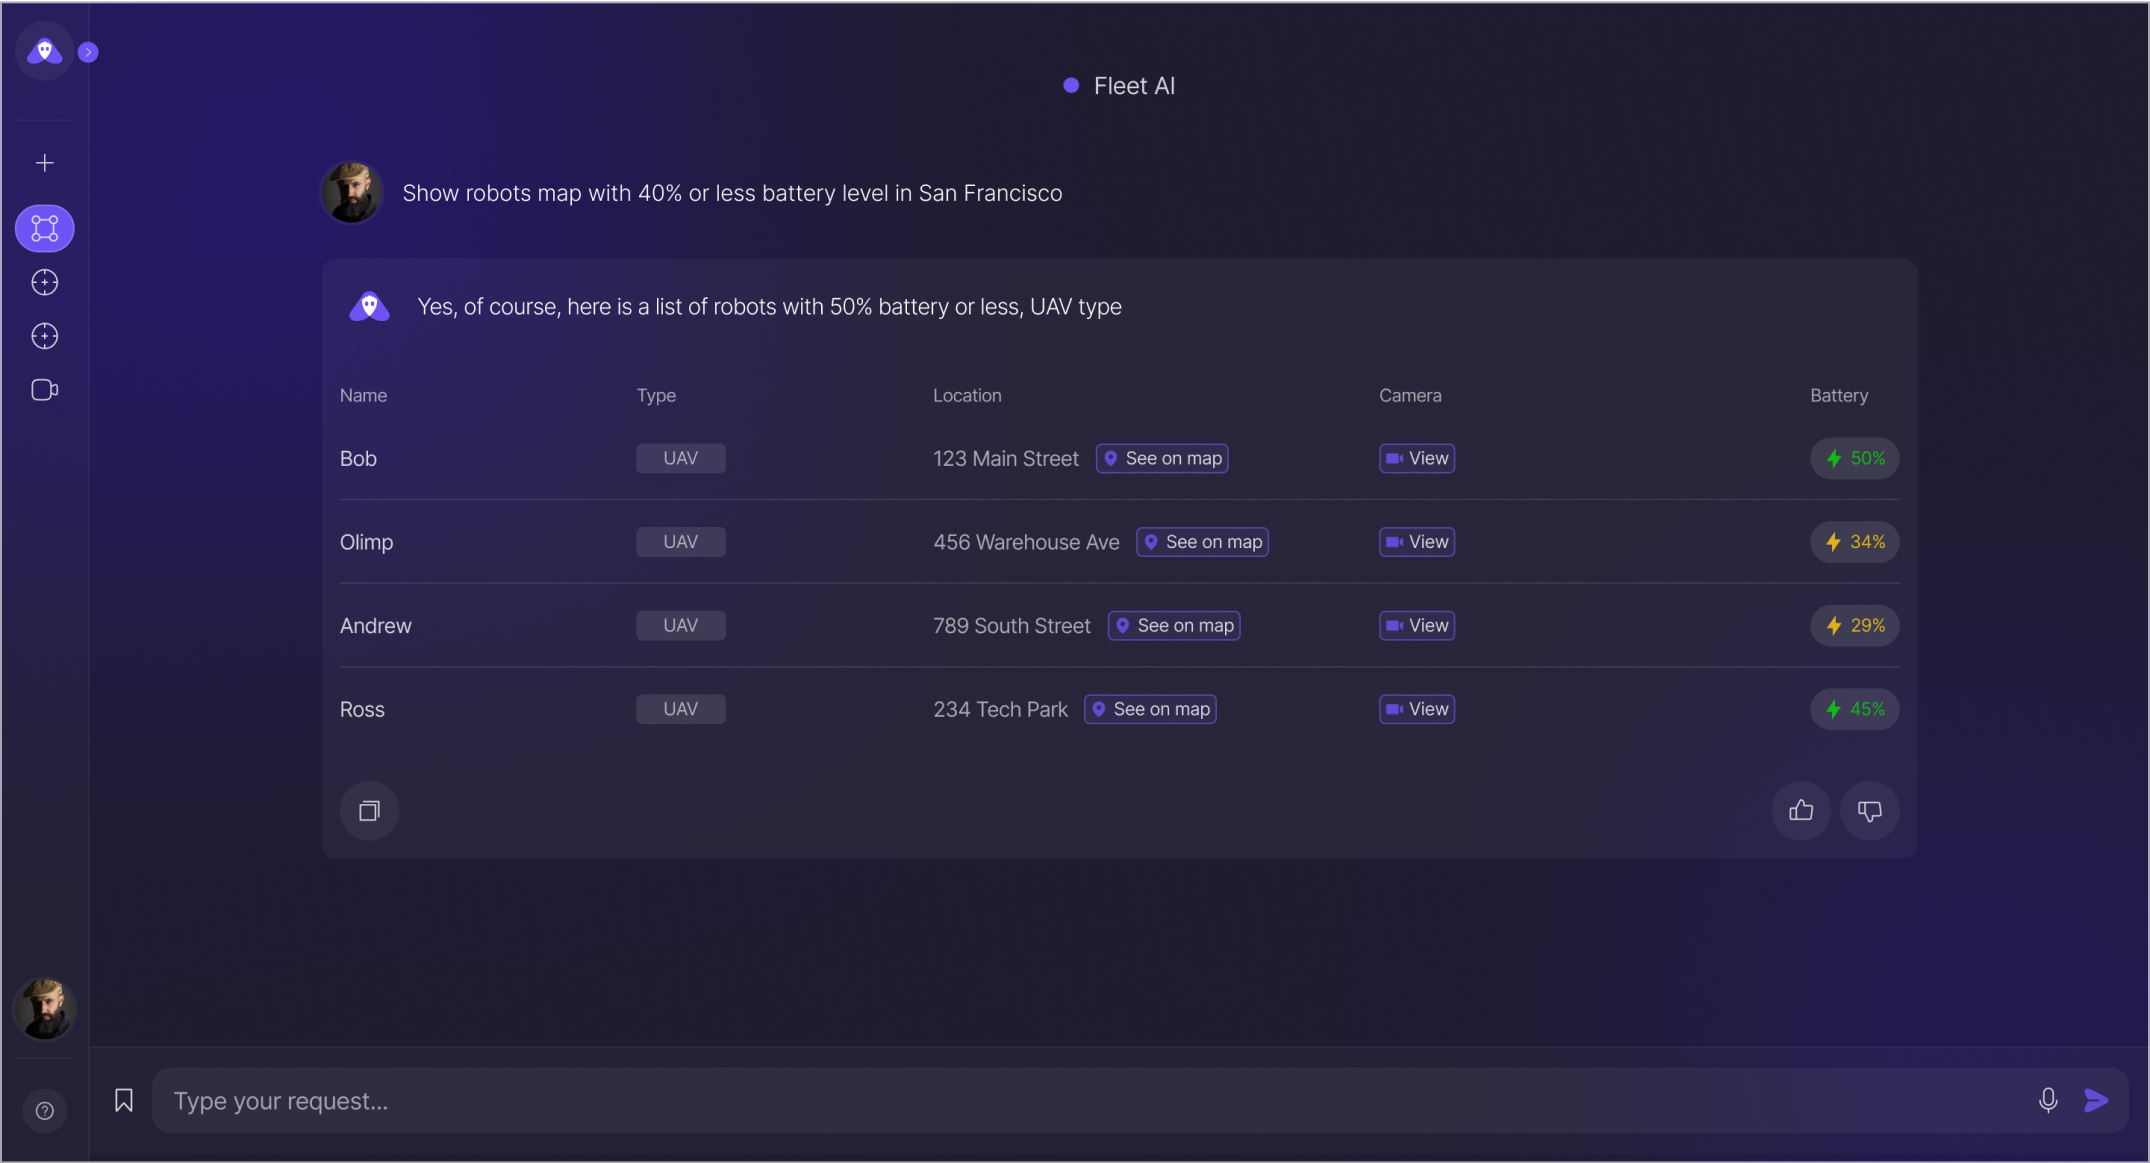Expand the sidebar with chevron arrow

88,52
